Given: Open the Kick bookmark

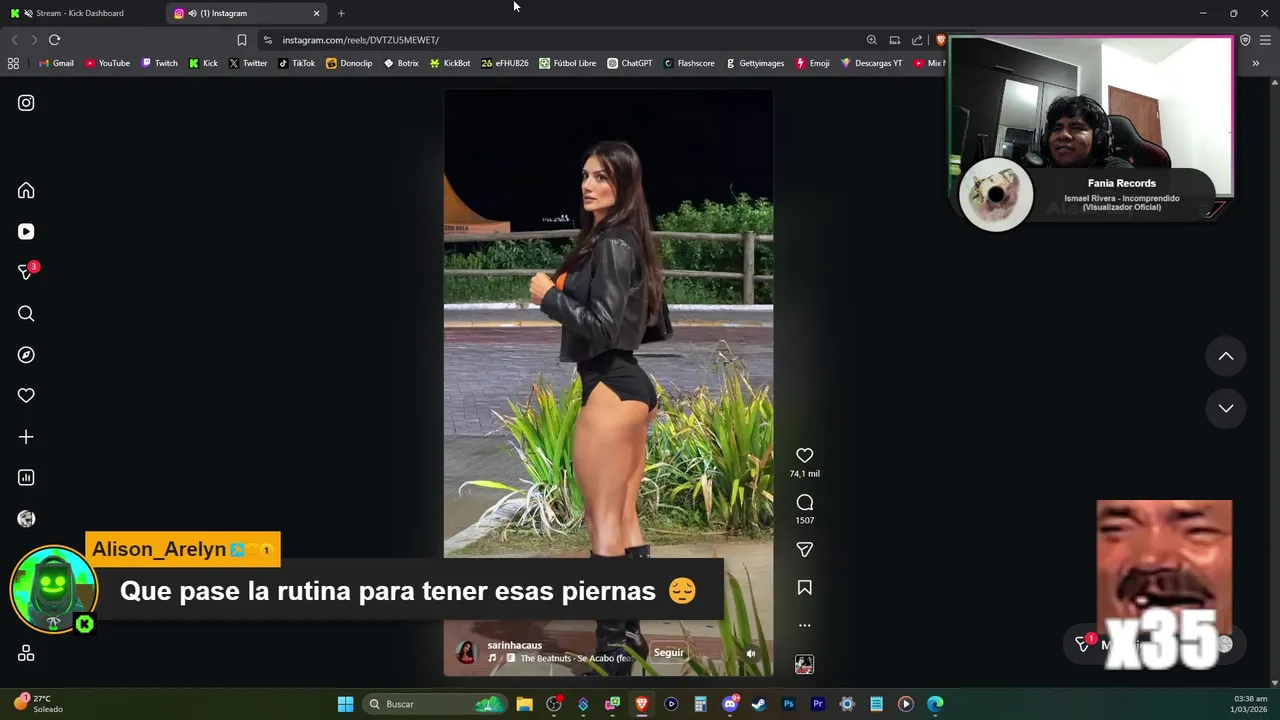Looking at the screenshot, I should click(203, 63).
